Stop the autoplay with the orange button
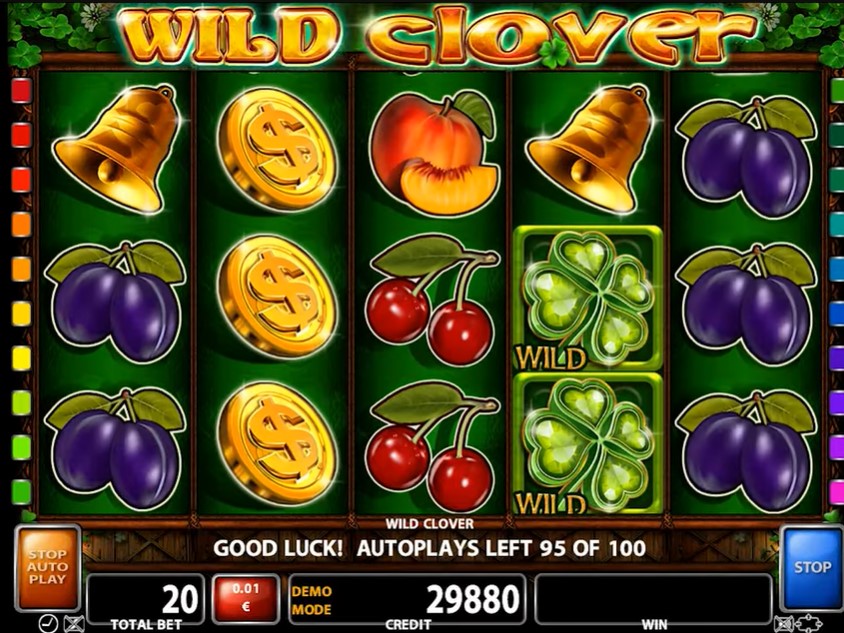Screen dimensions: 844x633 48,567
